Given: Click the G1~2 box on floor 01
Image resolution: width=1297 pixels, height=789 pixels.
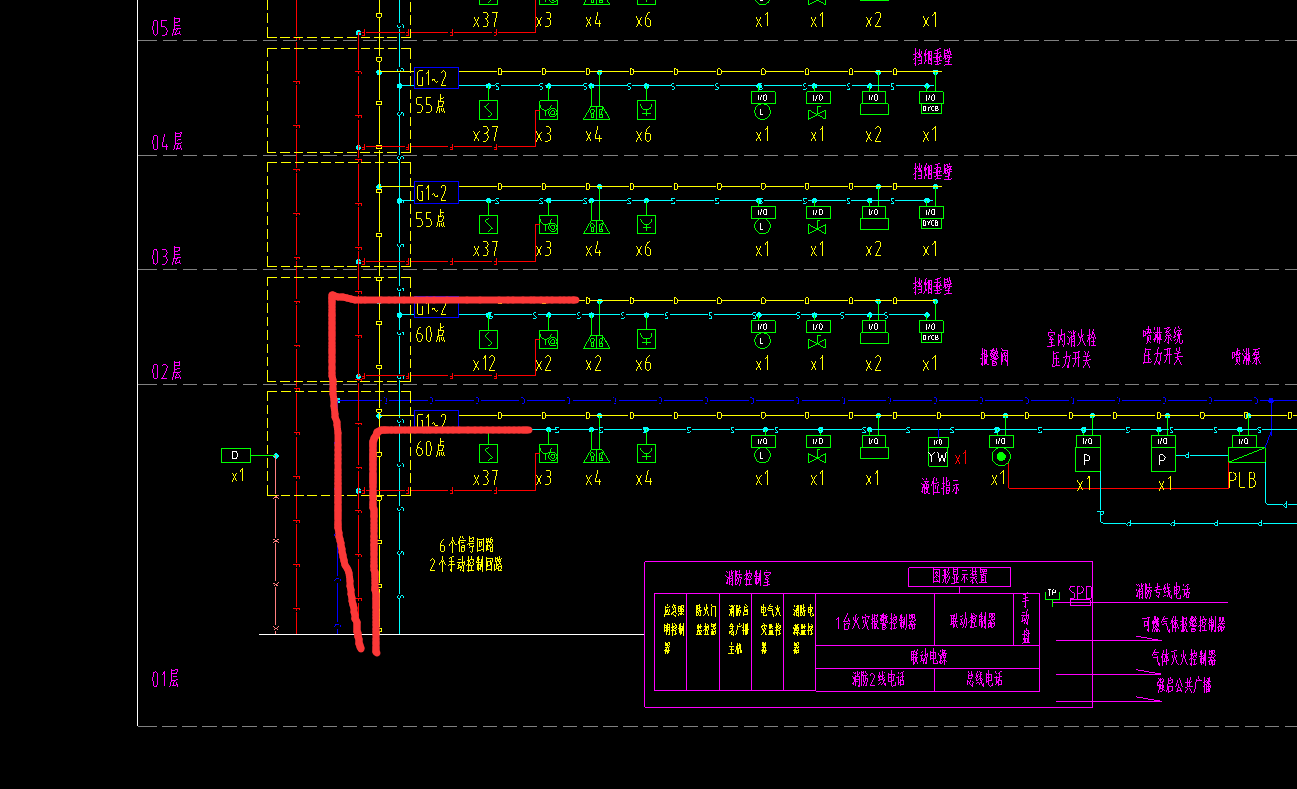Looking at the screenshot, I should (436, 421).
